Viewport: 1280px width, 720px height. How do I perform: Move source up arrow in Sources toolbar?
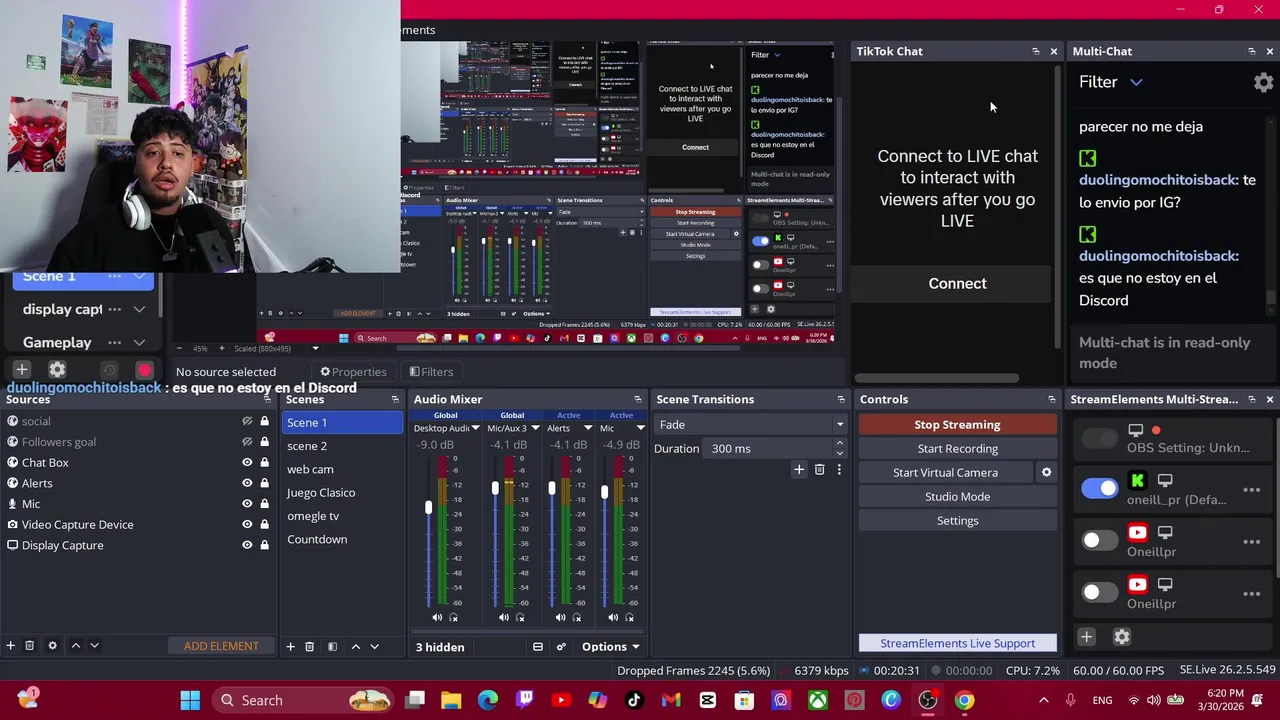pos(75,646)
